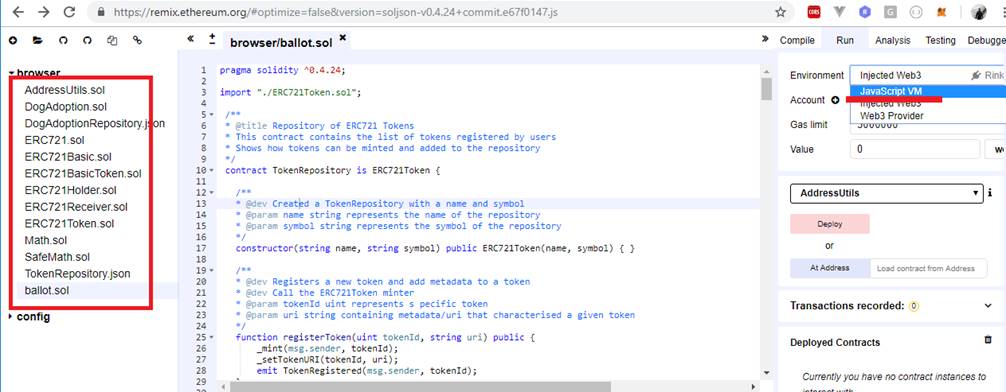The width and height of the screenshot is (1006, 392).
Task: Open SafeMath.sol in the file list
Action: coord(57,257)
